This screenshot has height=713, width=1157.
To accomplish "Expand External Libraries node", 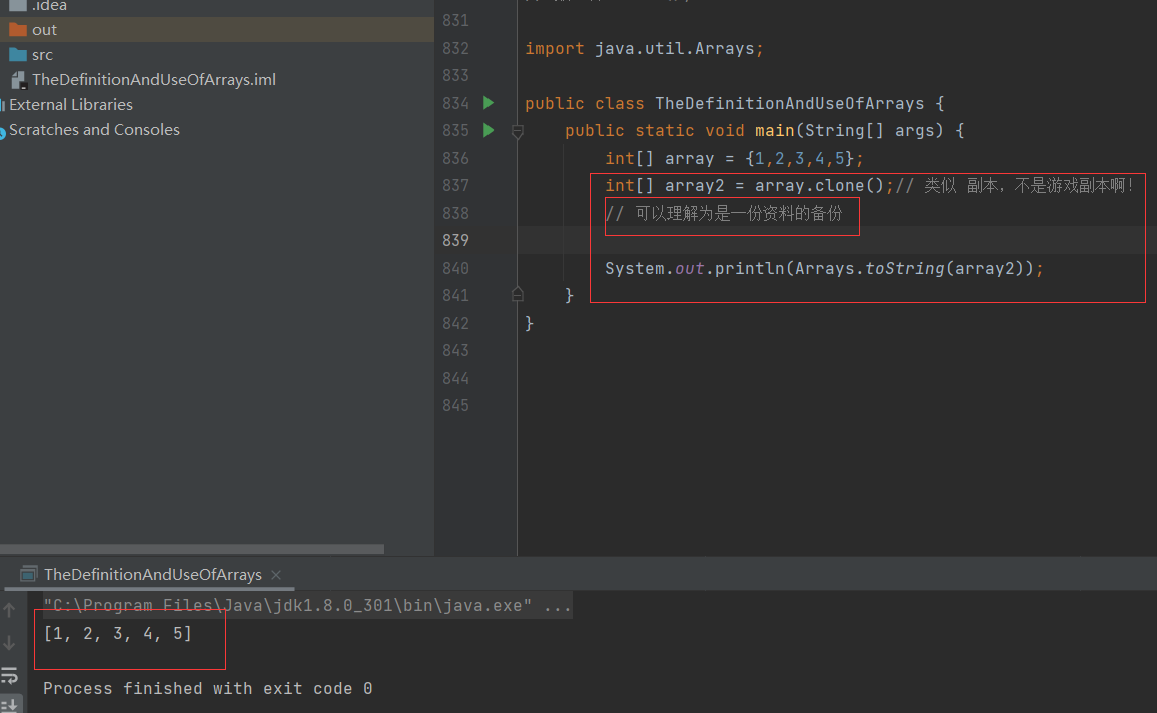I will pyautogui.click(x=71, y=105).
